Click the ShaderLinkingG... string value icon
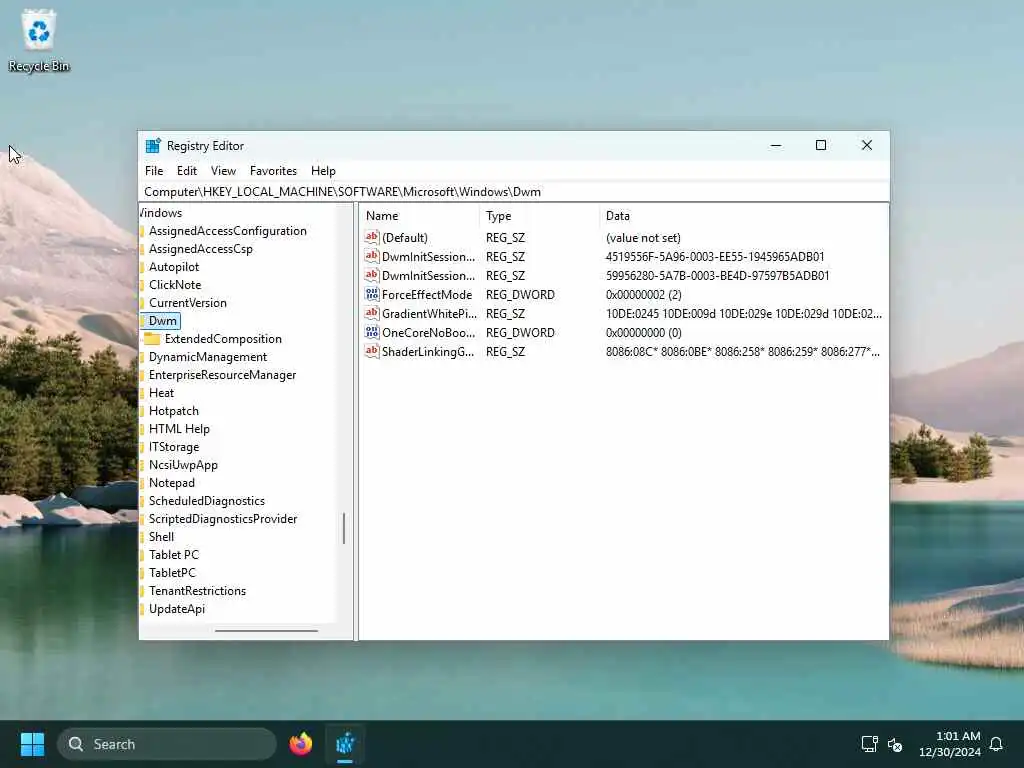This screenshot has width=1024, height=768. 372,351
